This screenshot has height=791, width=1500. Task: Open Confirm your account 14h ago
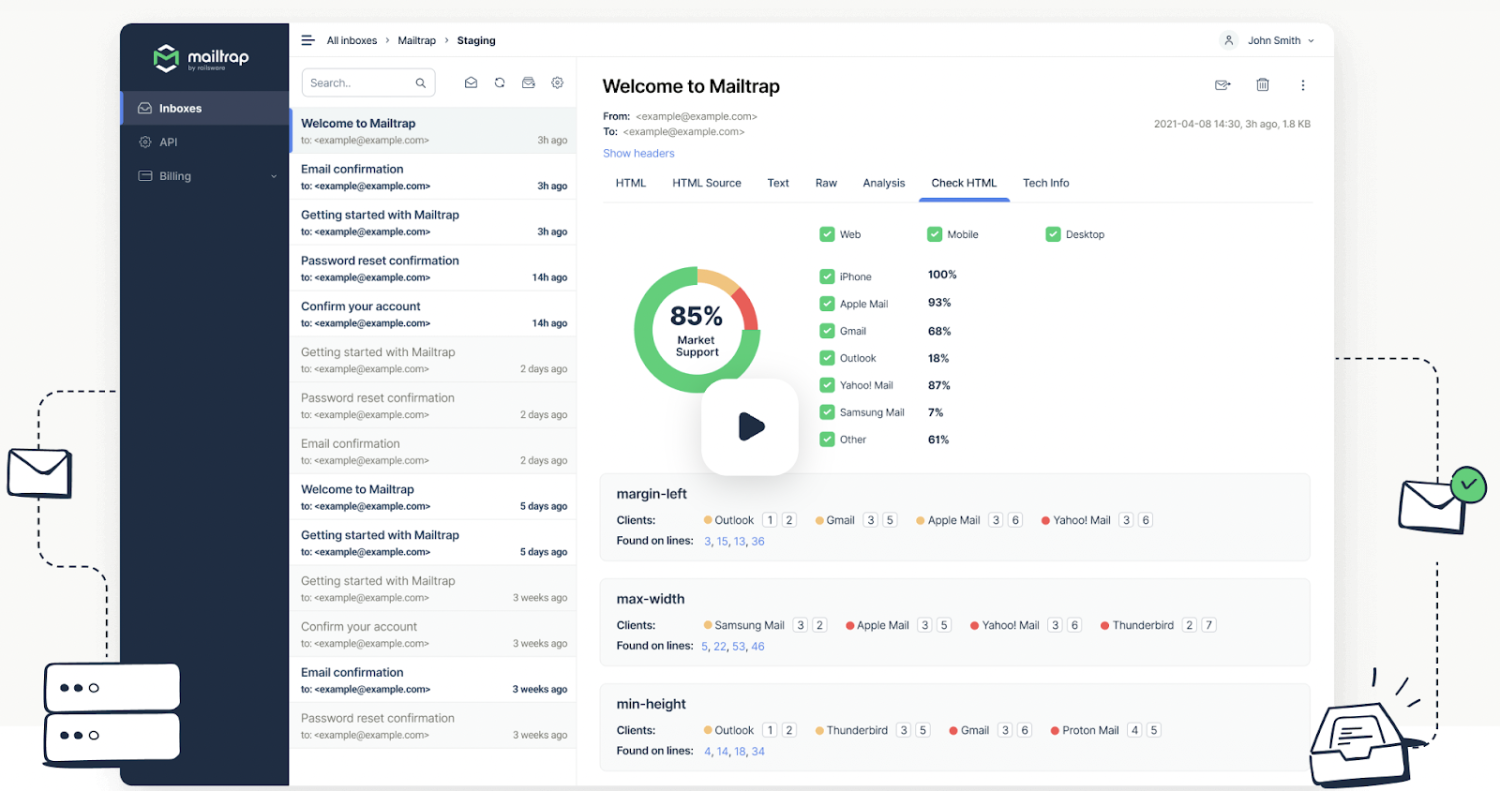click(x=433, y=314)
